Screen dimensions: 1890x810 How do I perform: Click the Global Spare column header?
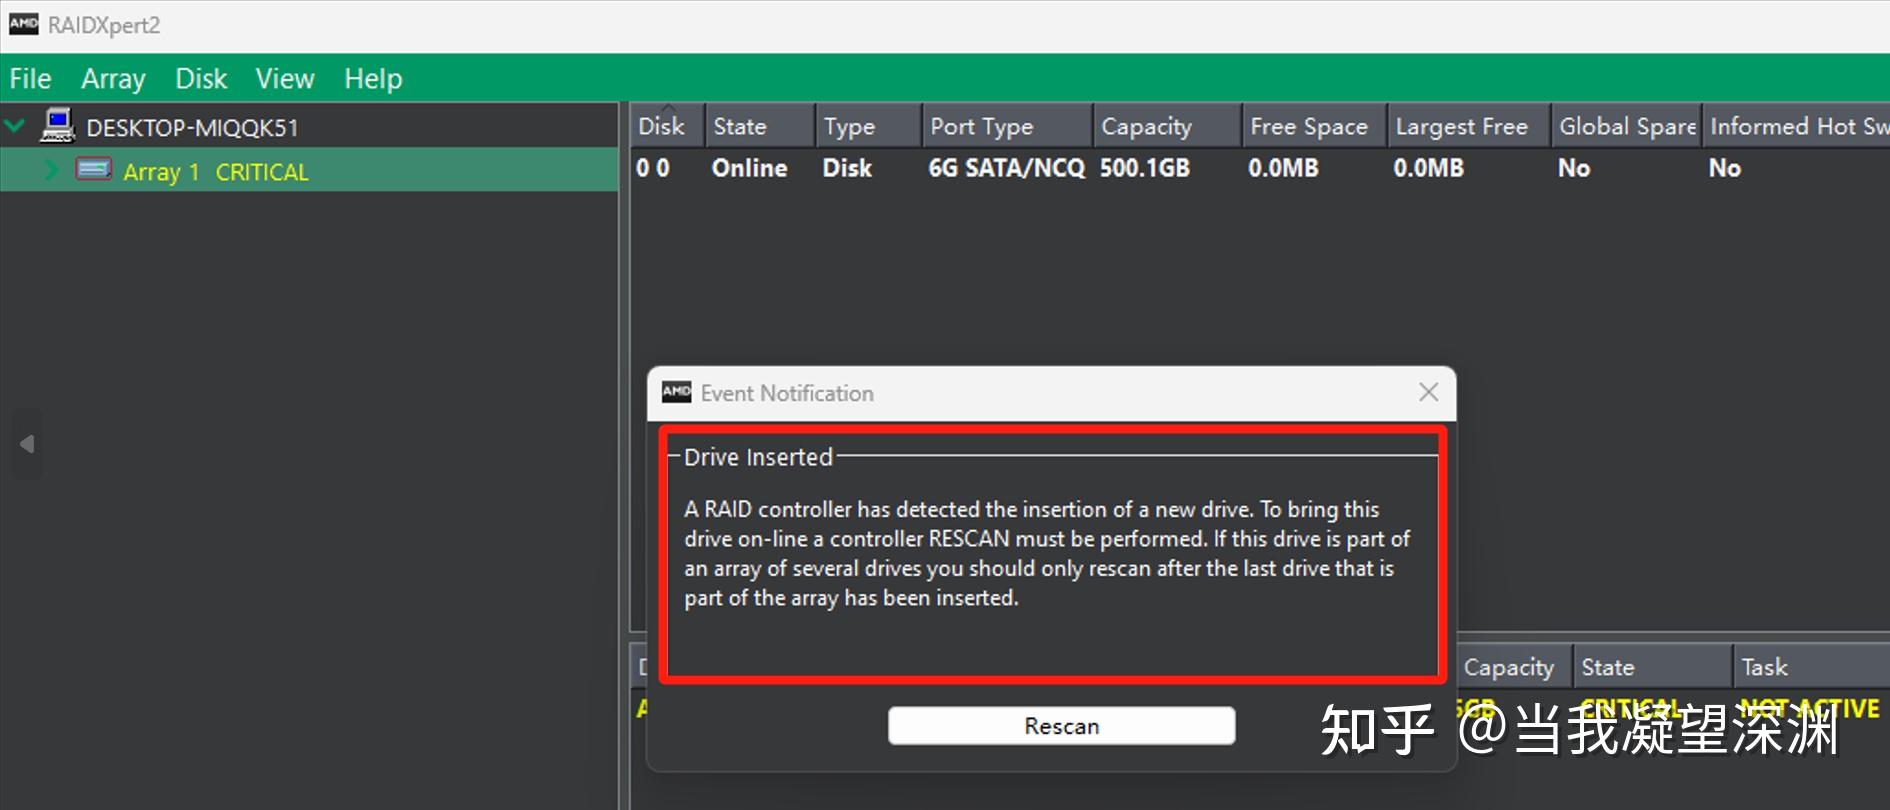pyautogui.click(x=1626, y=126)
